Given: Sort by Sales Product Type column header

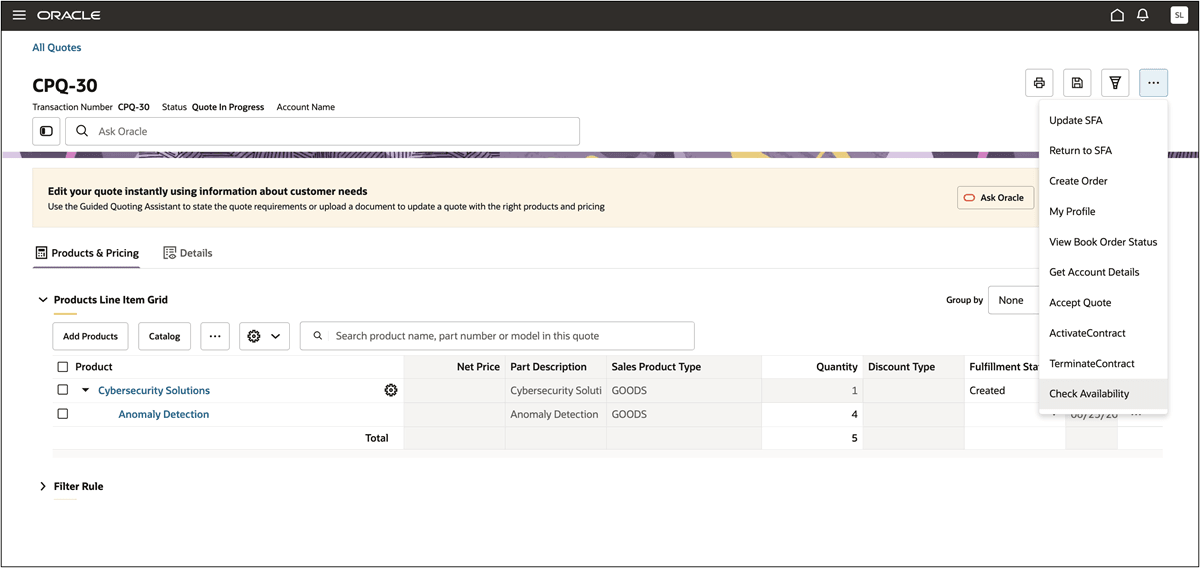Looking at the screenshot, I should tap(684, 367).
